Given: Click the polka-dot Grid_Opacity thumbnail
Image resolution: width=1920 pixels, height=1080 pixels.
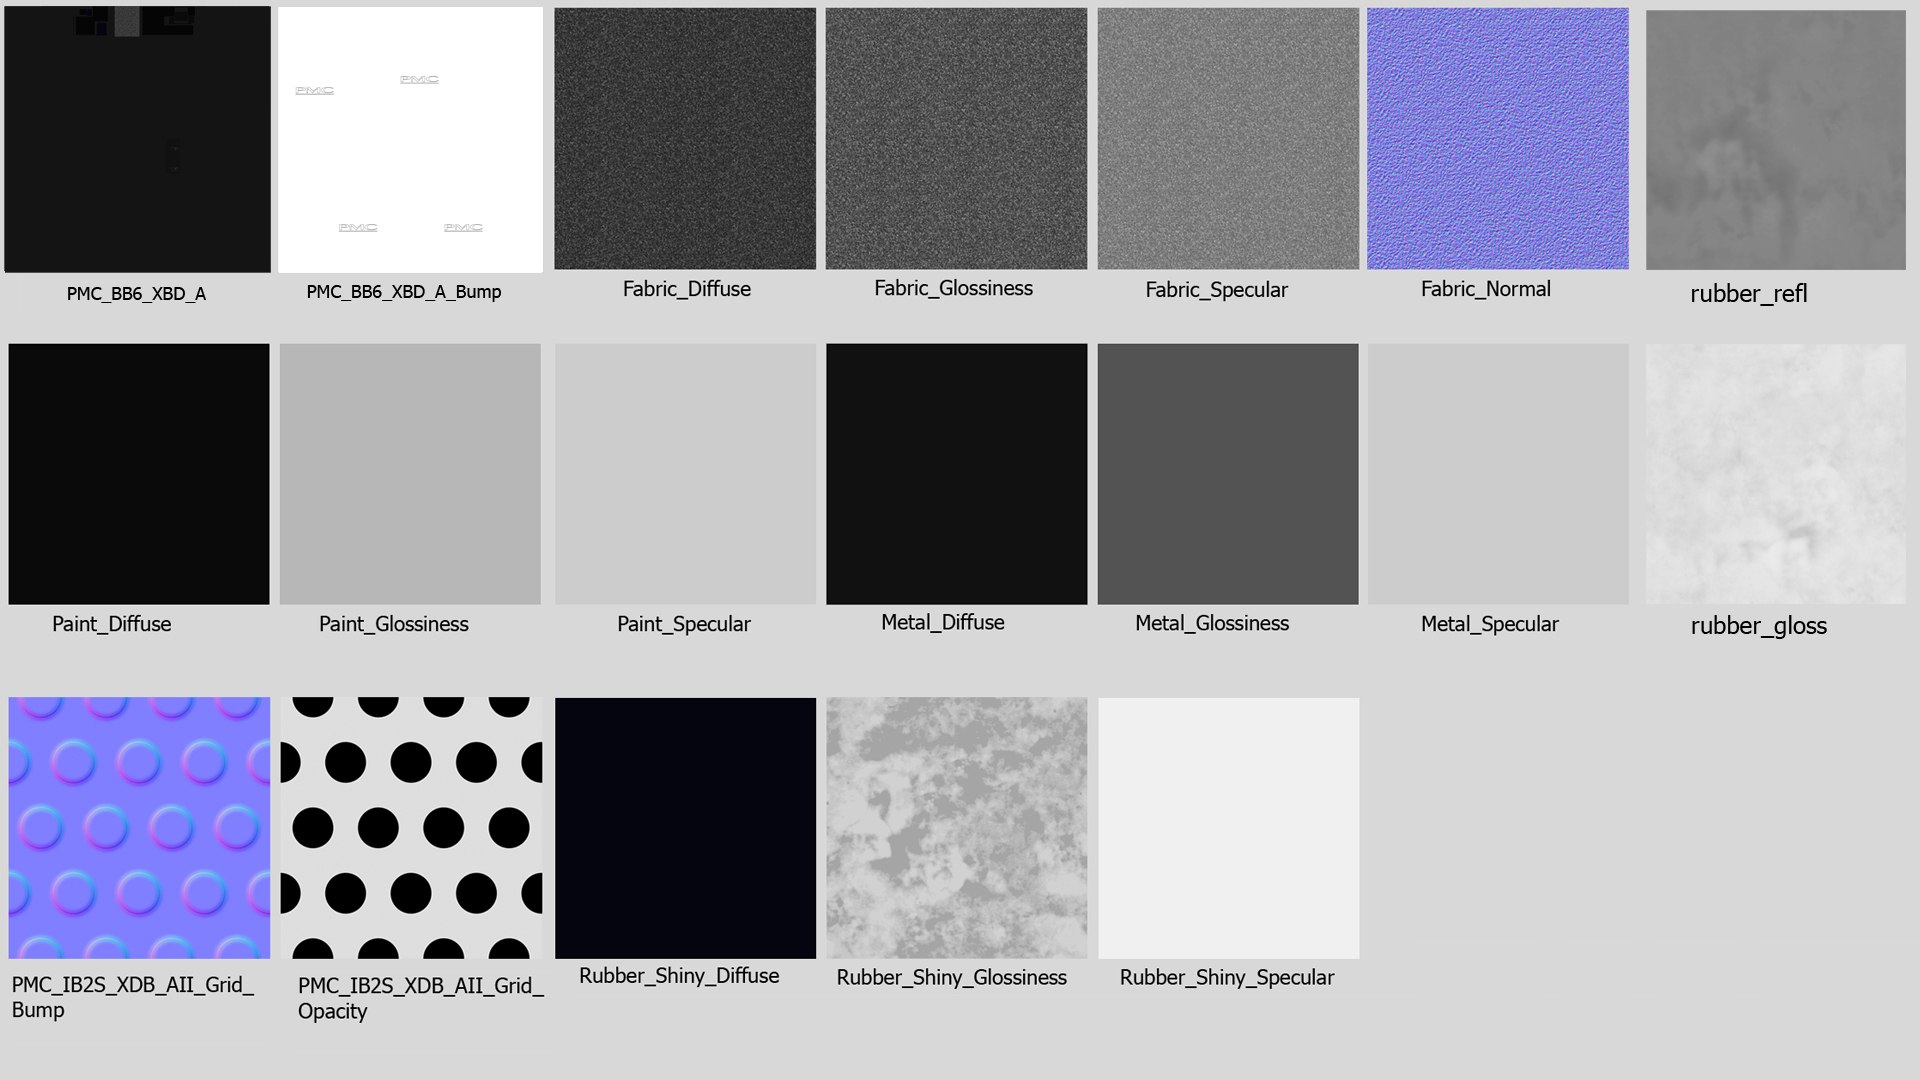Looking at the screenshot, I should 411,827.
